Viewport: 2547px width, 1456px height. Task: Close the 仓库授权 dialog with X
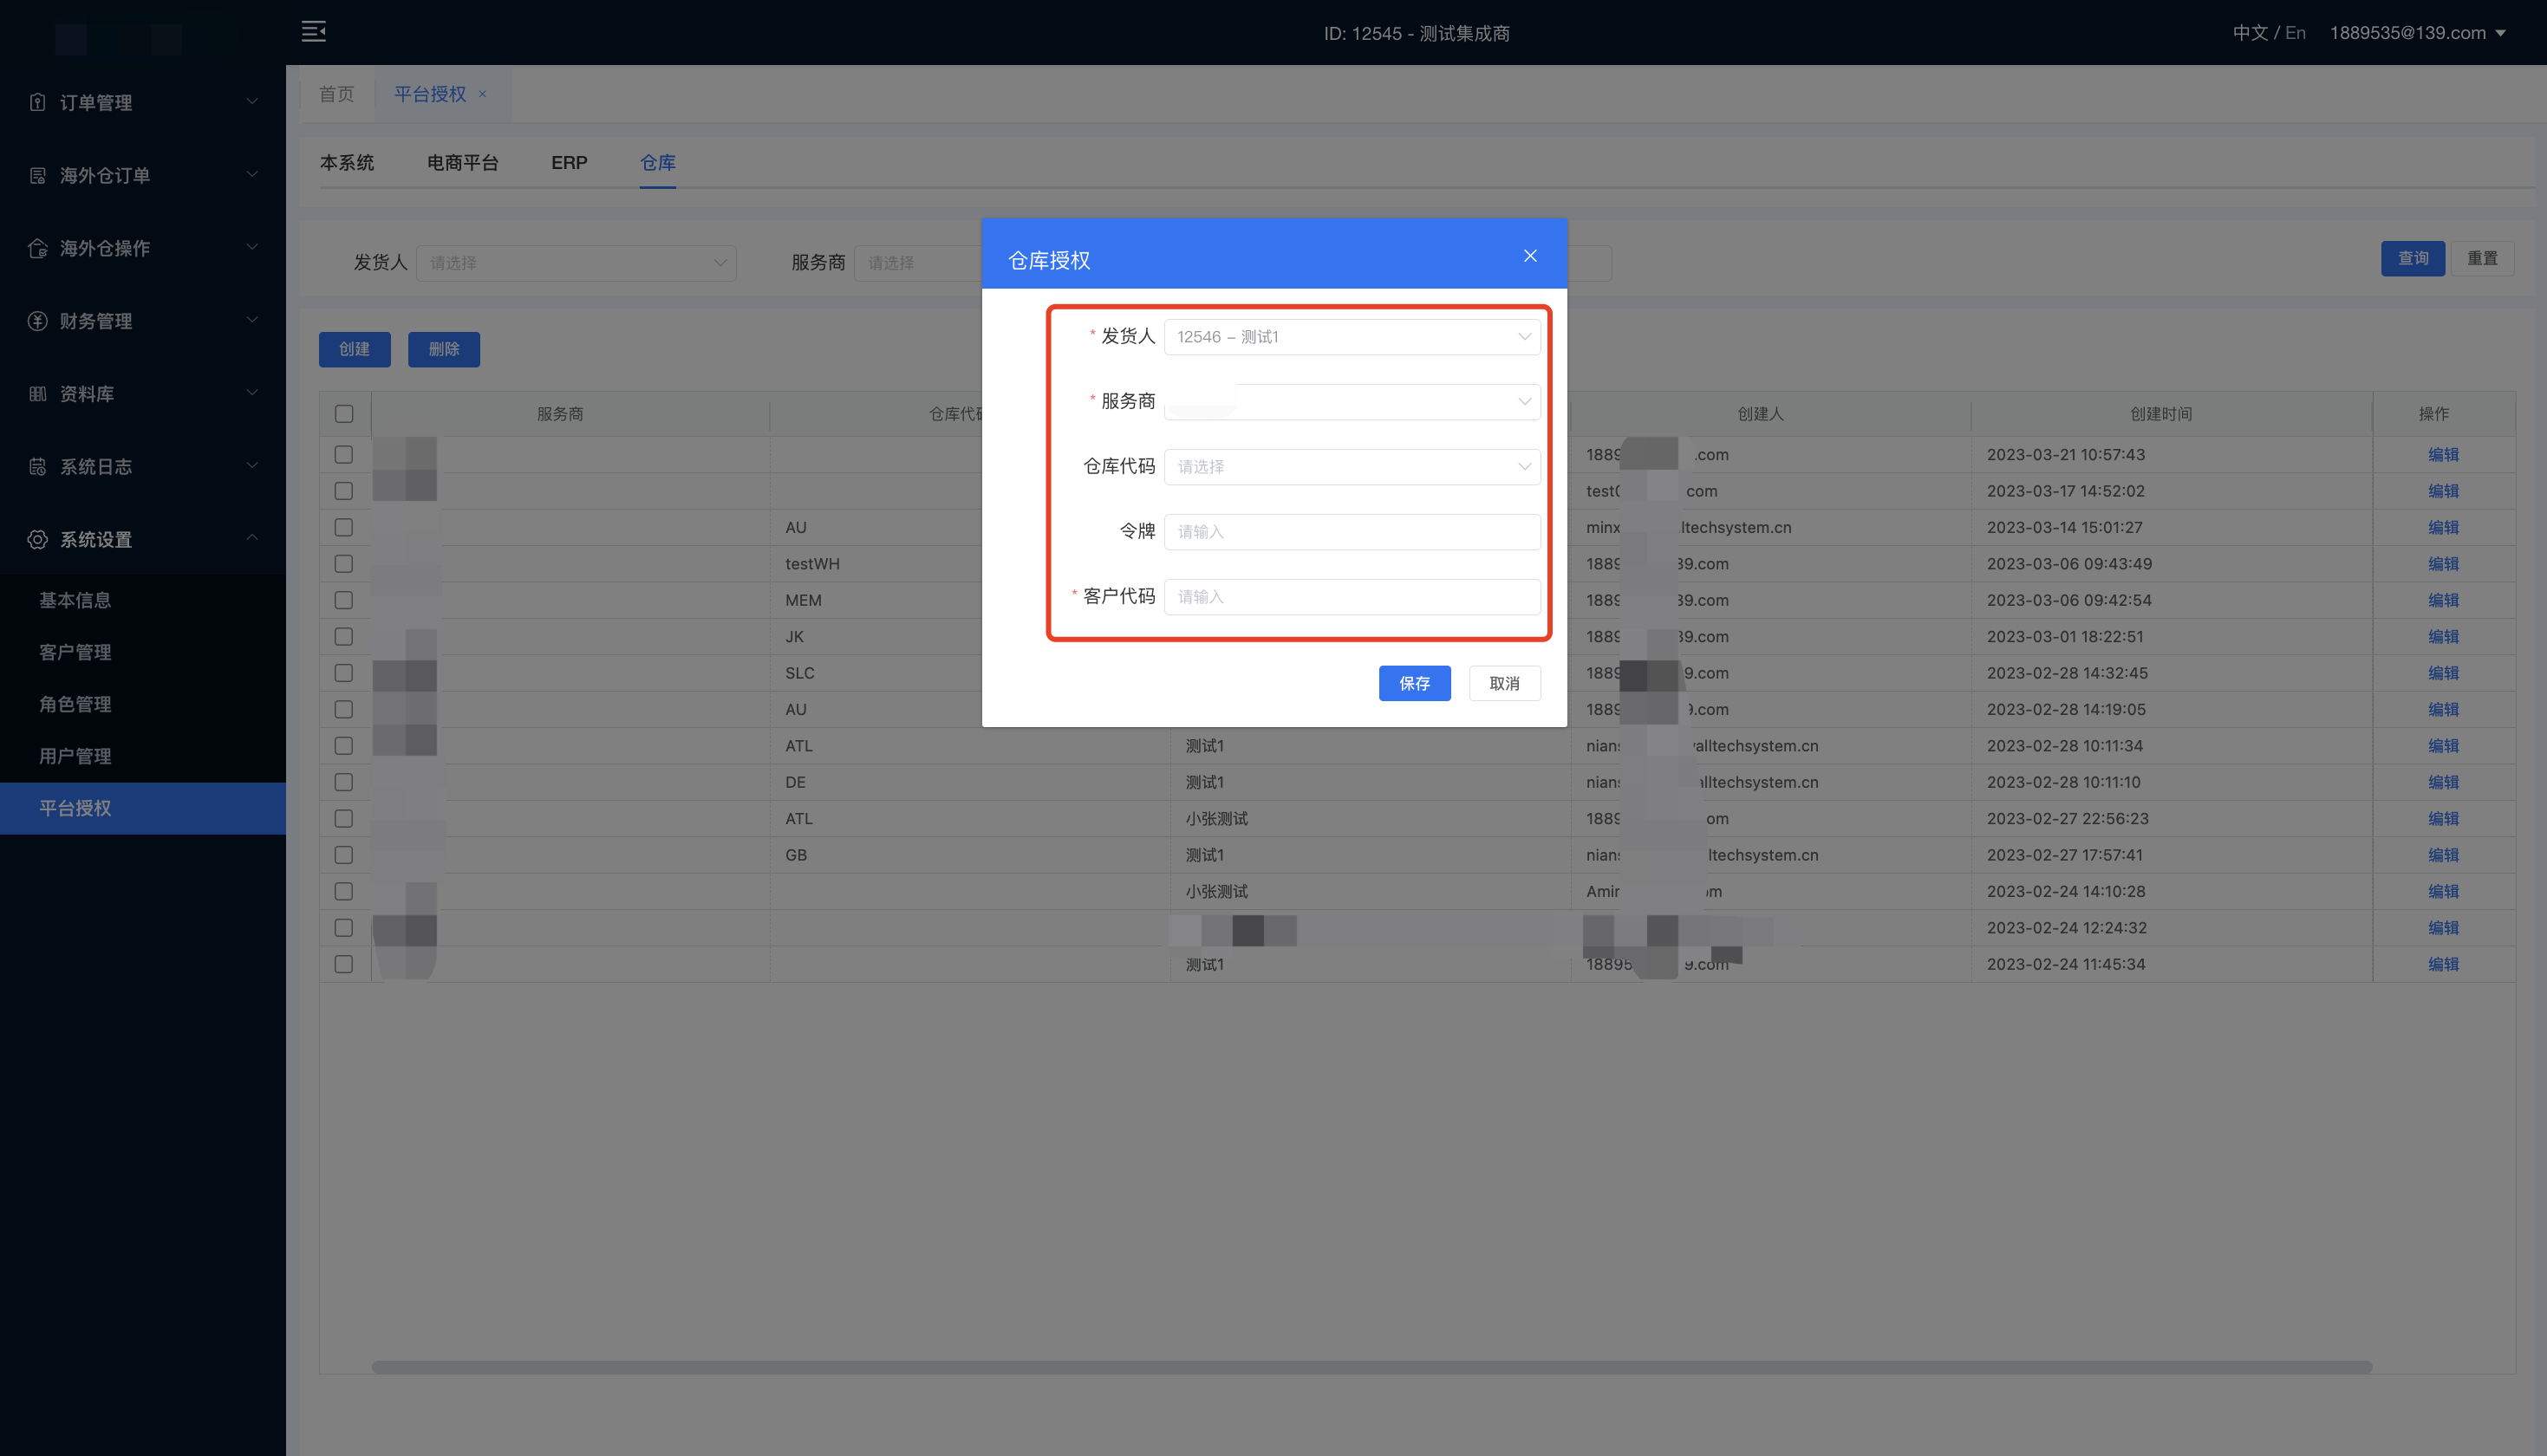1530,256
